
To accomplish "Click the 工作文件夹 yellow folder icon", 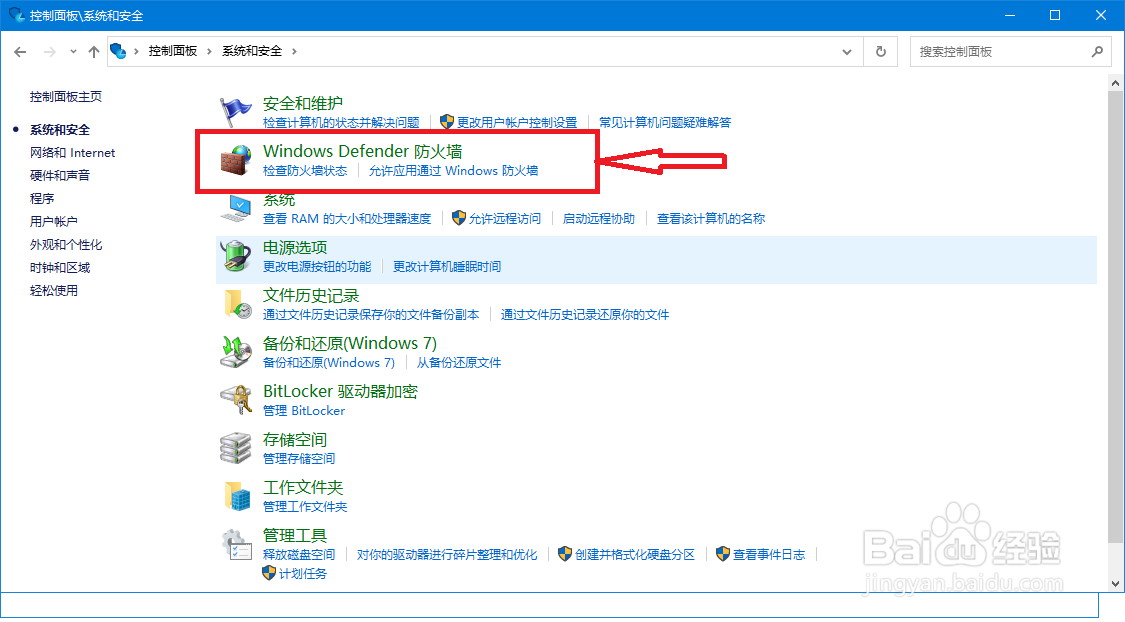I will click(235, 495).
